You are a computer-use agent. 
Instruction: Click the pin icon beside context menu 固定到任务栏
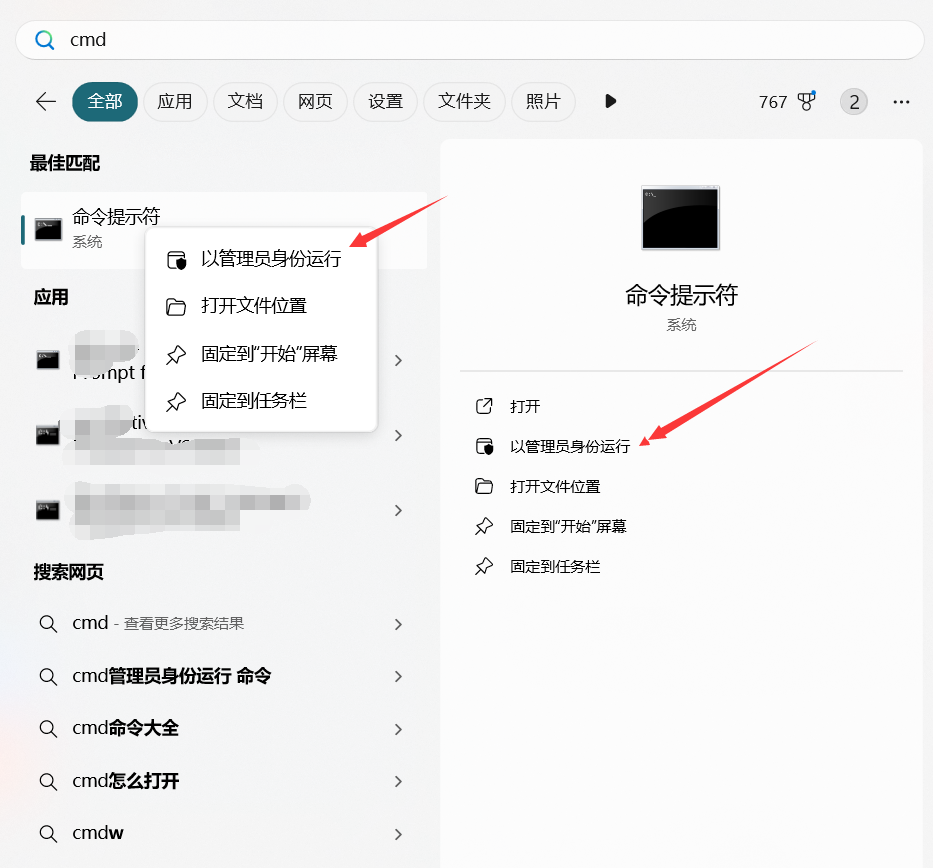pyautogui.click(x=176, y=402)
